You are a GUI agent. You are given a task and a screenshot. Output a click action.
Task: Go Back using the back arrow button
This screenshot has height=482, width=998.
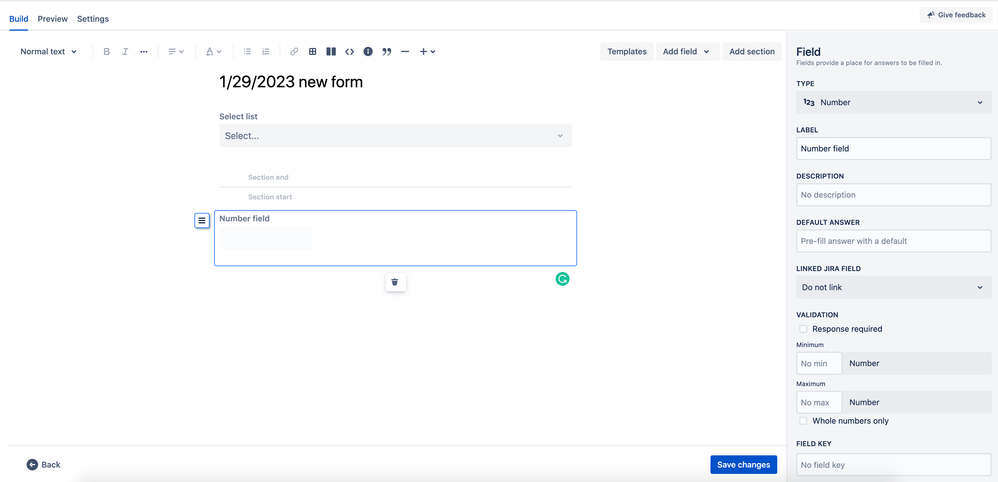43,465
